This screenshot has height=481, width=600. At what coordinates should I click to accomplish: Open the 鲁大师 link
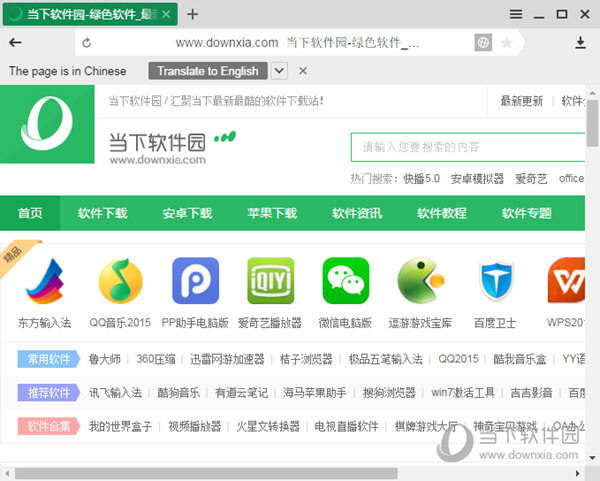tap(105, 359)
